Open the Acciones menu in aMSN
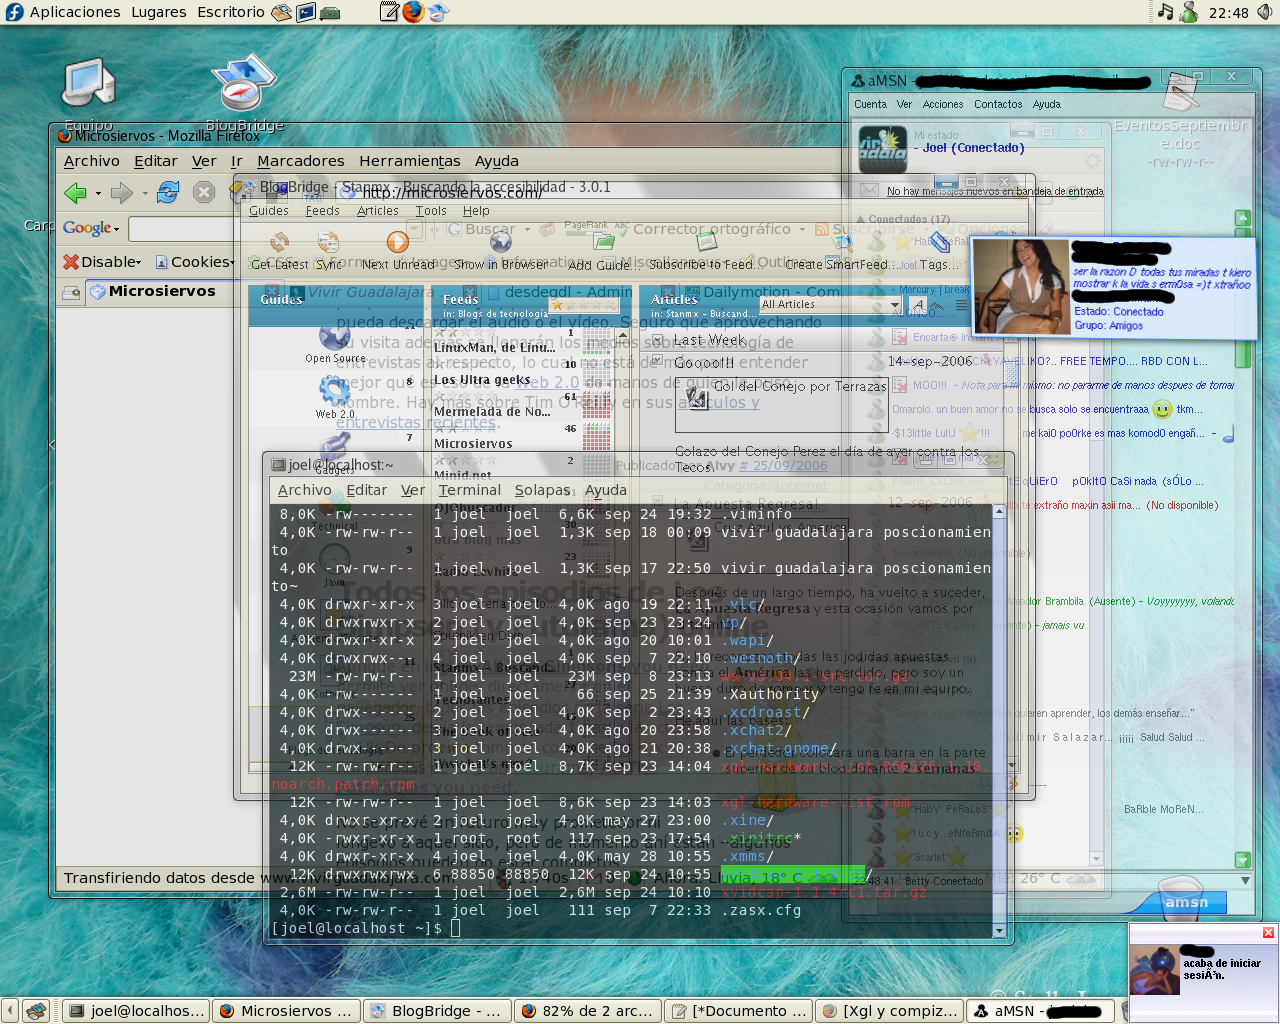1280x1024 pixels. [x=943, y=104]
